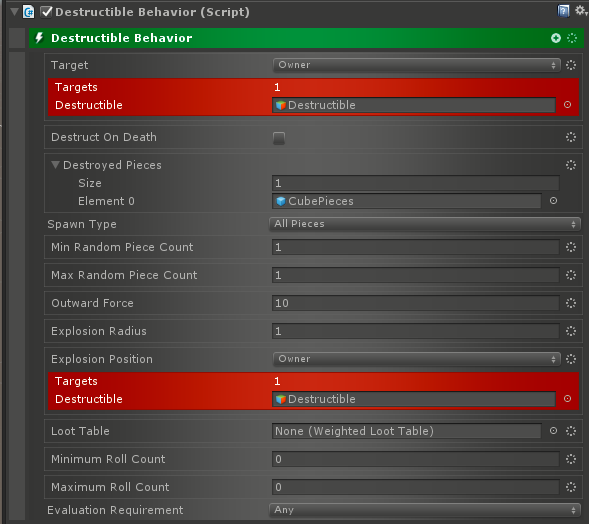This screenshot has height=524, width=589.
Task: Collapse the Destructible Behavior script component
Action: pyautogui.click(x=14, y=12)
